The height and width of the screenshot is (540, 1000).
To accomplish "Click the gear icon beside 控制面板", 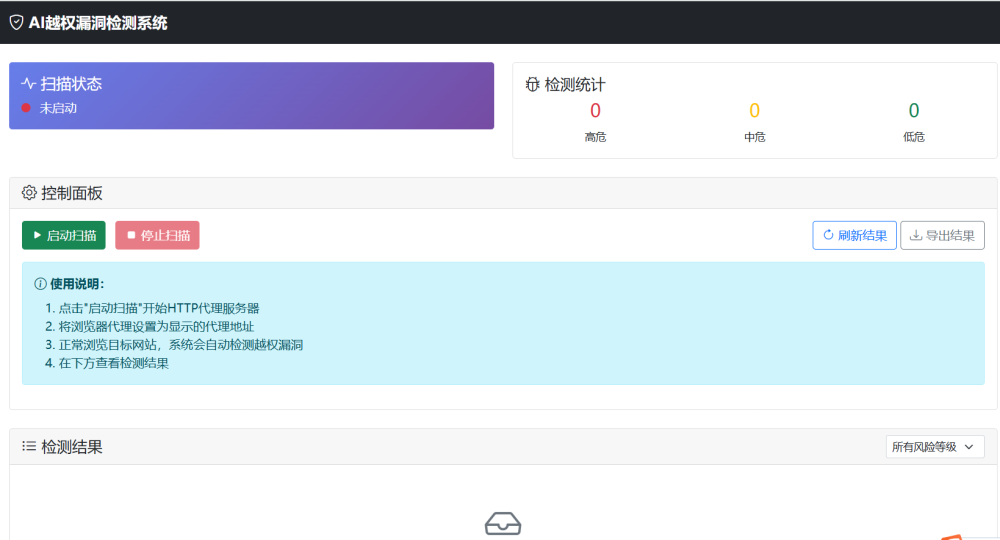I will tap(29, 193).
